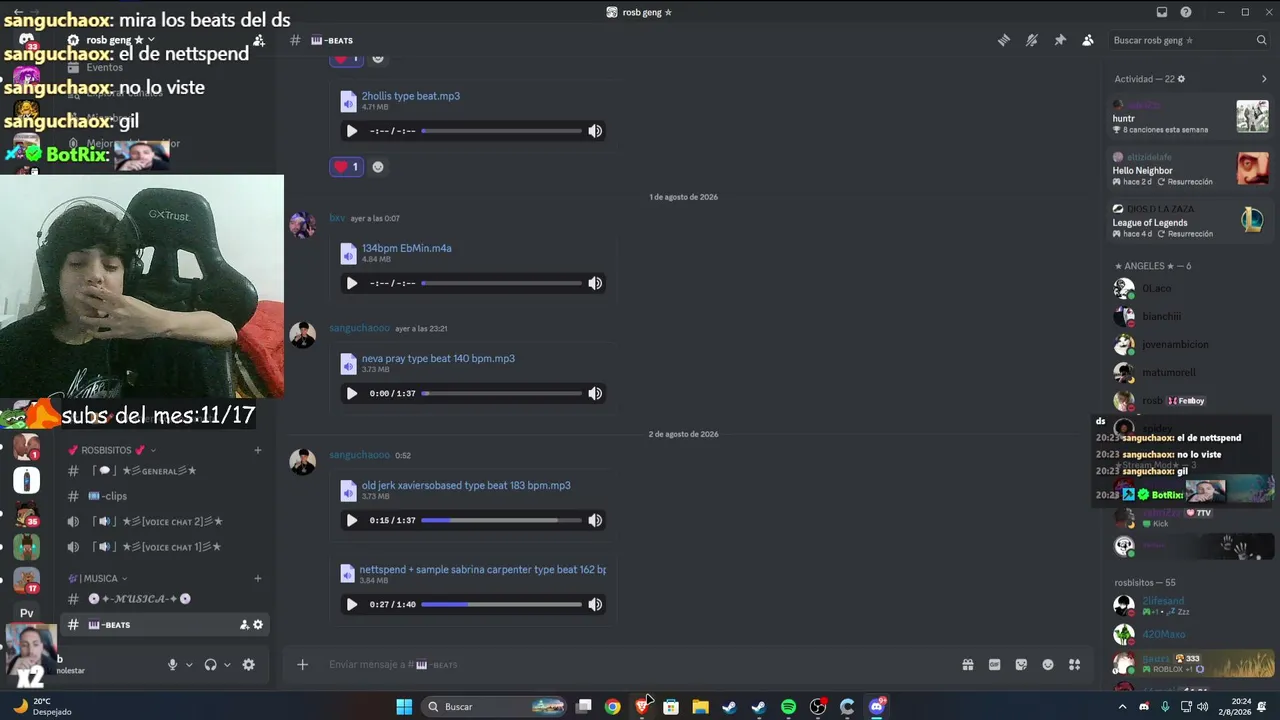This screenshot has width=1280, height=720.
Task: Open Actividad settings gear icon
Action: 1181,79
